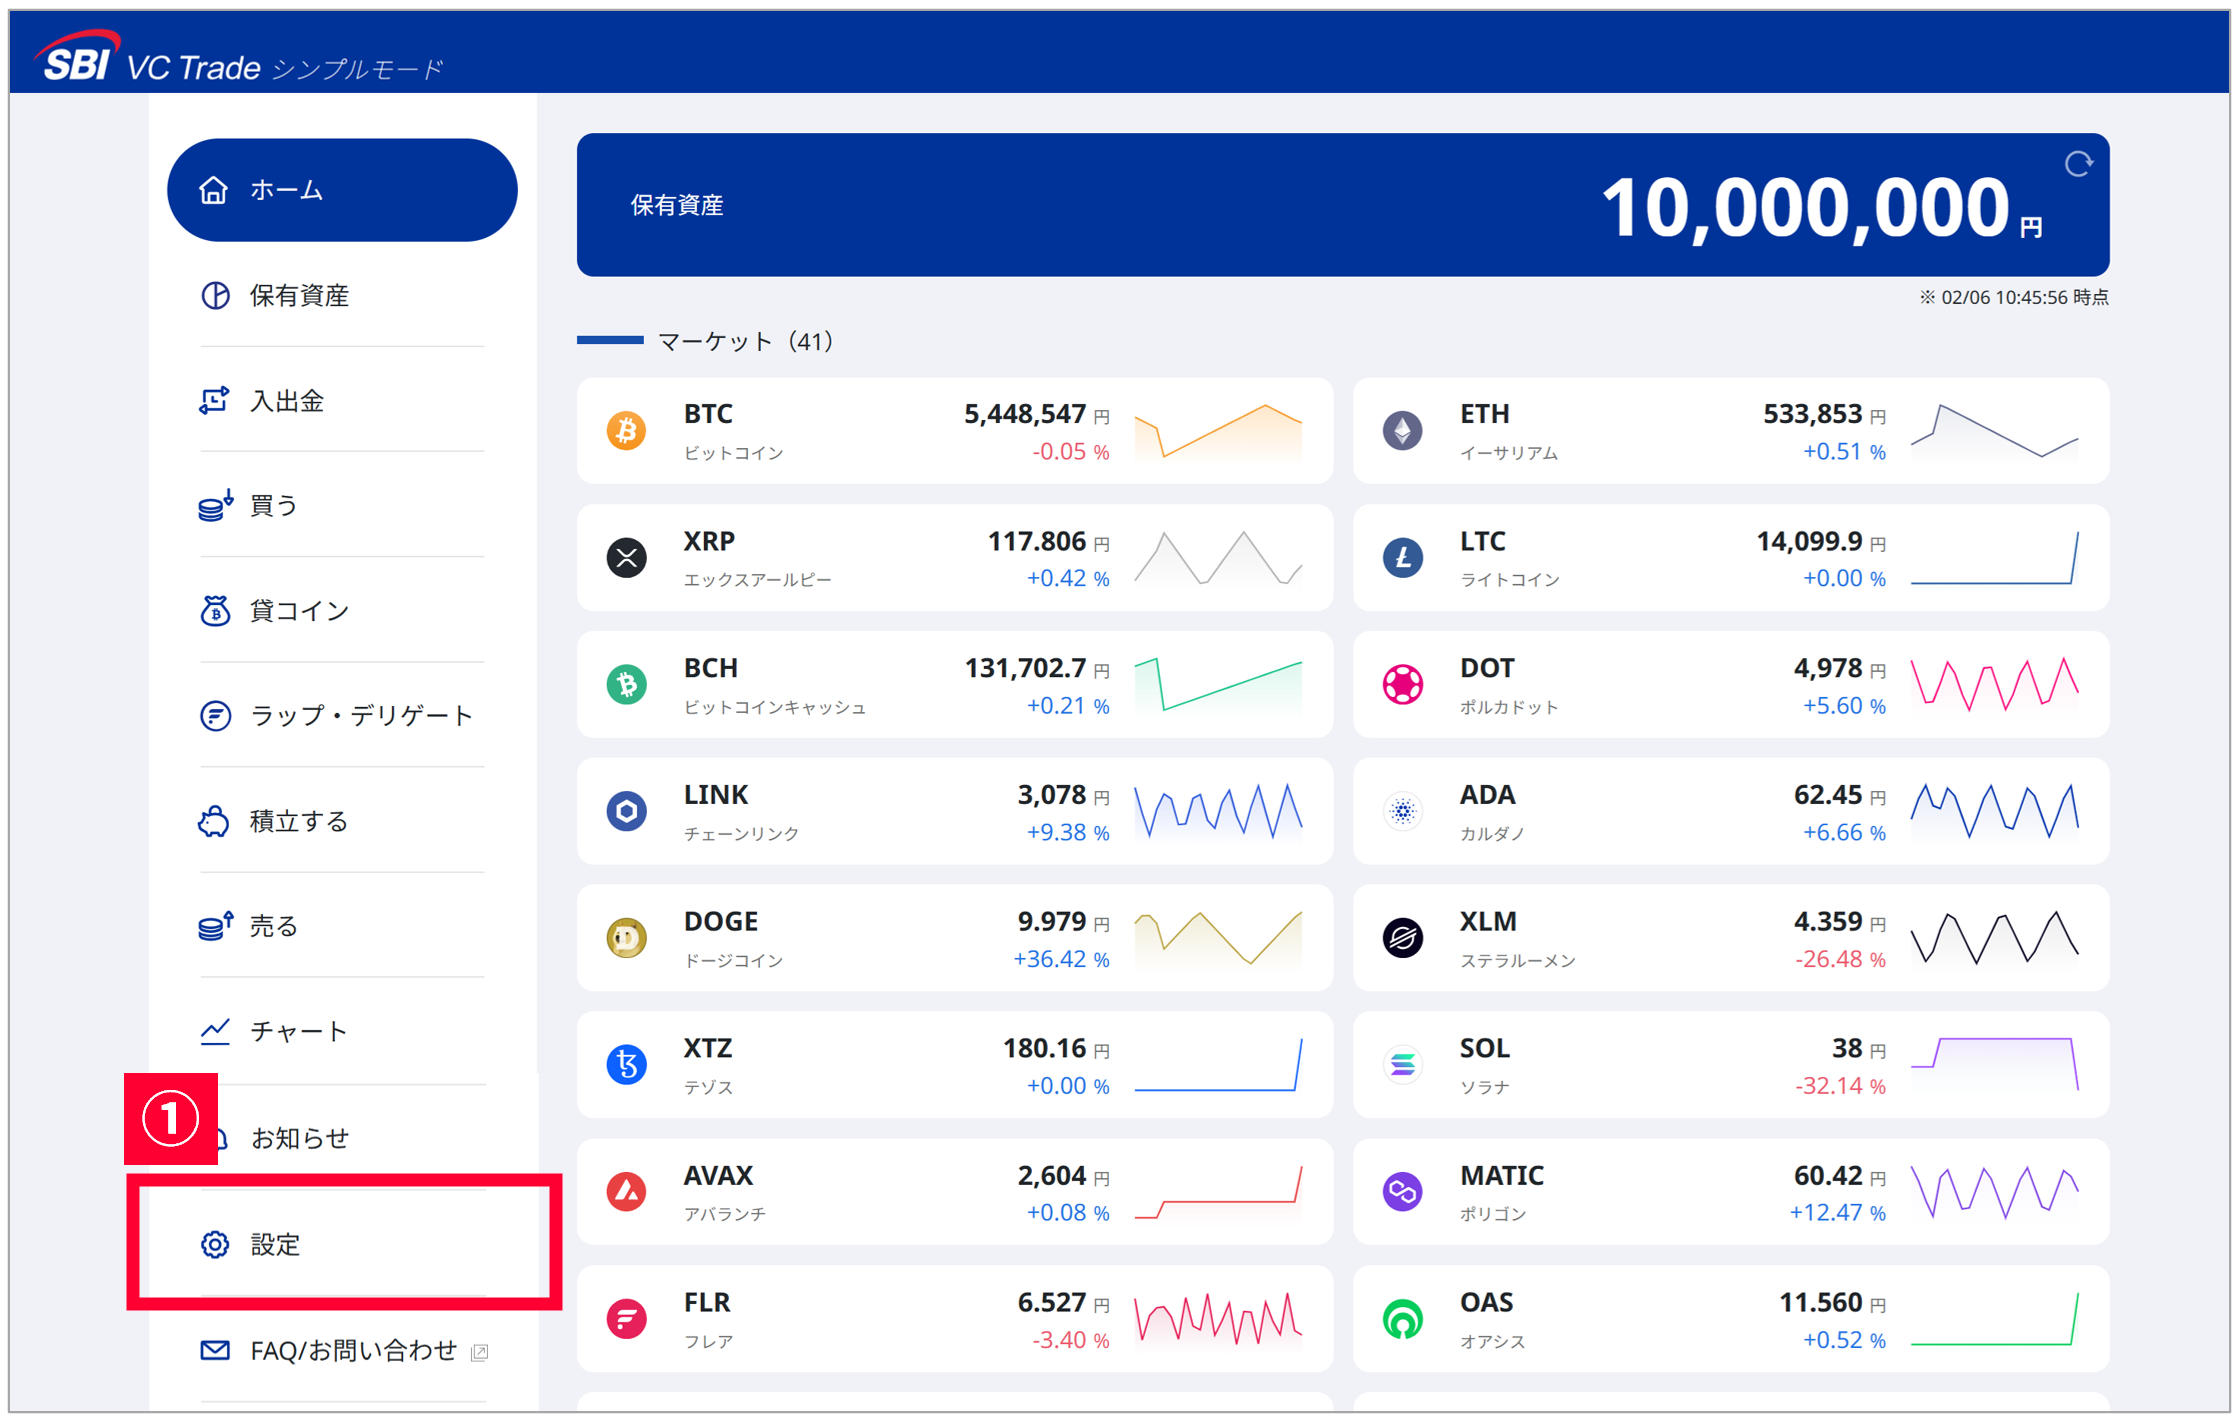Open the ホーム menu item
Screen dimensions: 2236x1419
tap(341, 190)
